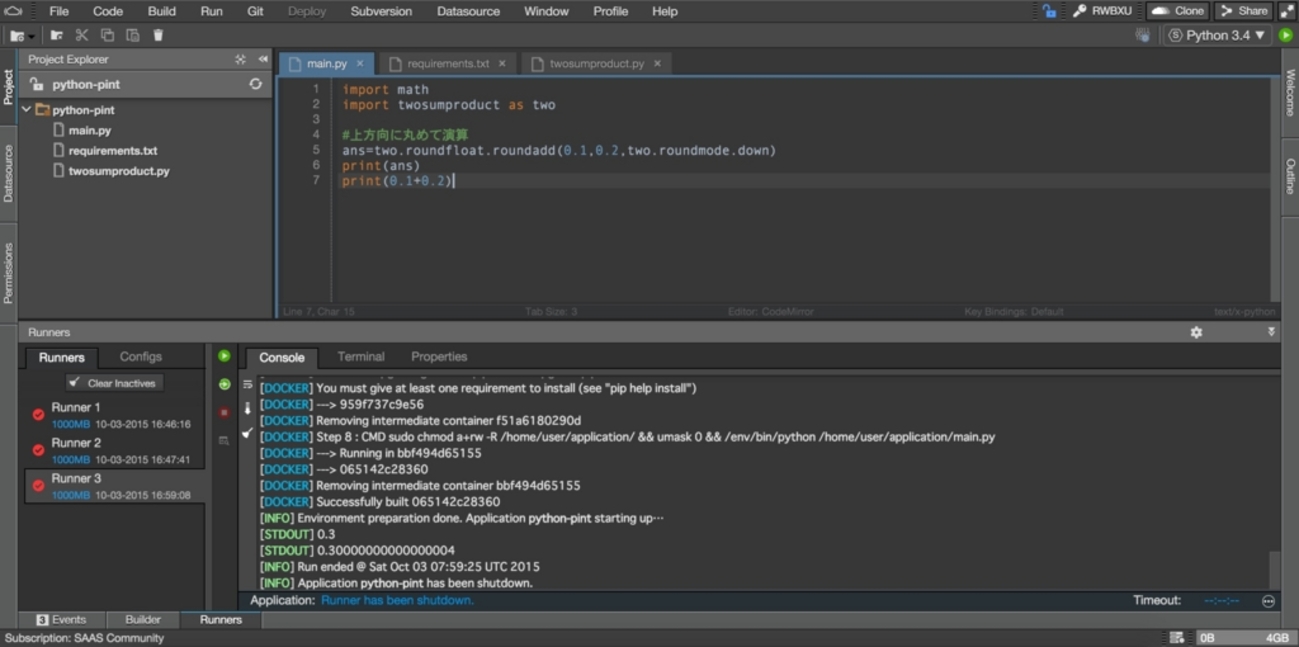
Task: Click the Cut scissors icon in toolbar
Action: click(82, 35)
